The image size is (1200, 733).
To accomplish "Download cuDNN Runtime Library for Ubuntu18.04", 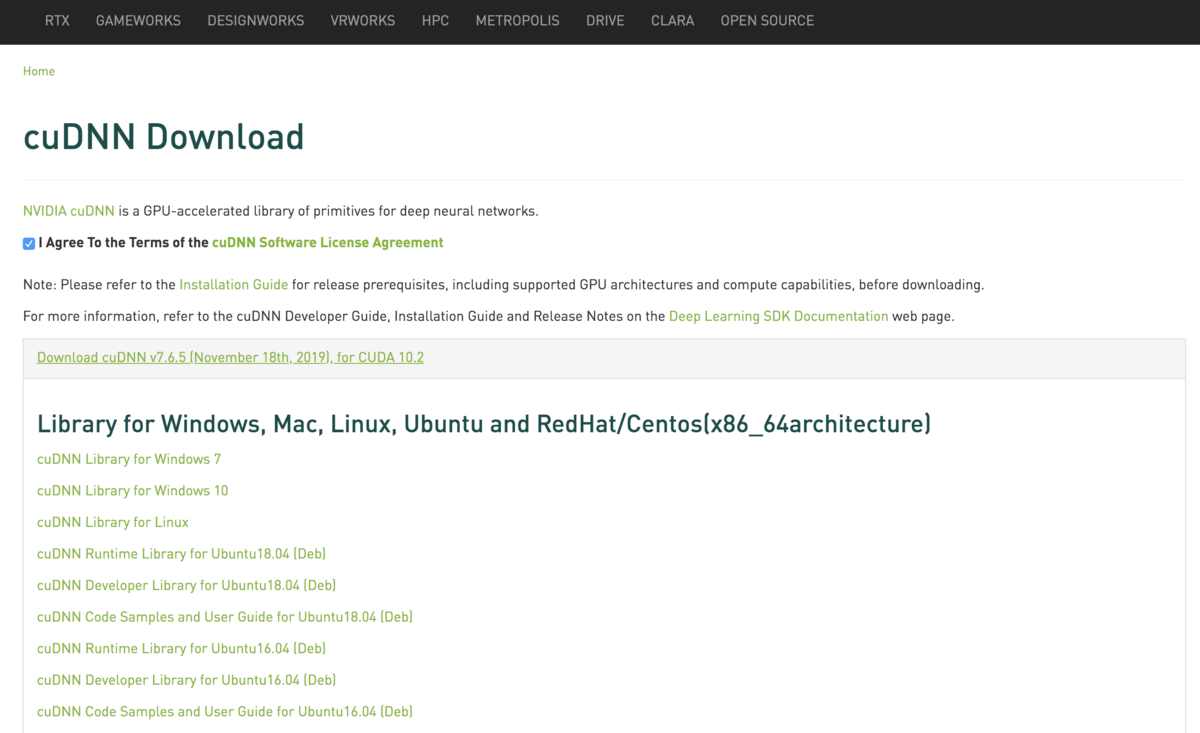I will click(x=181, y=553).
